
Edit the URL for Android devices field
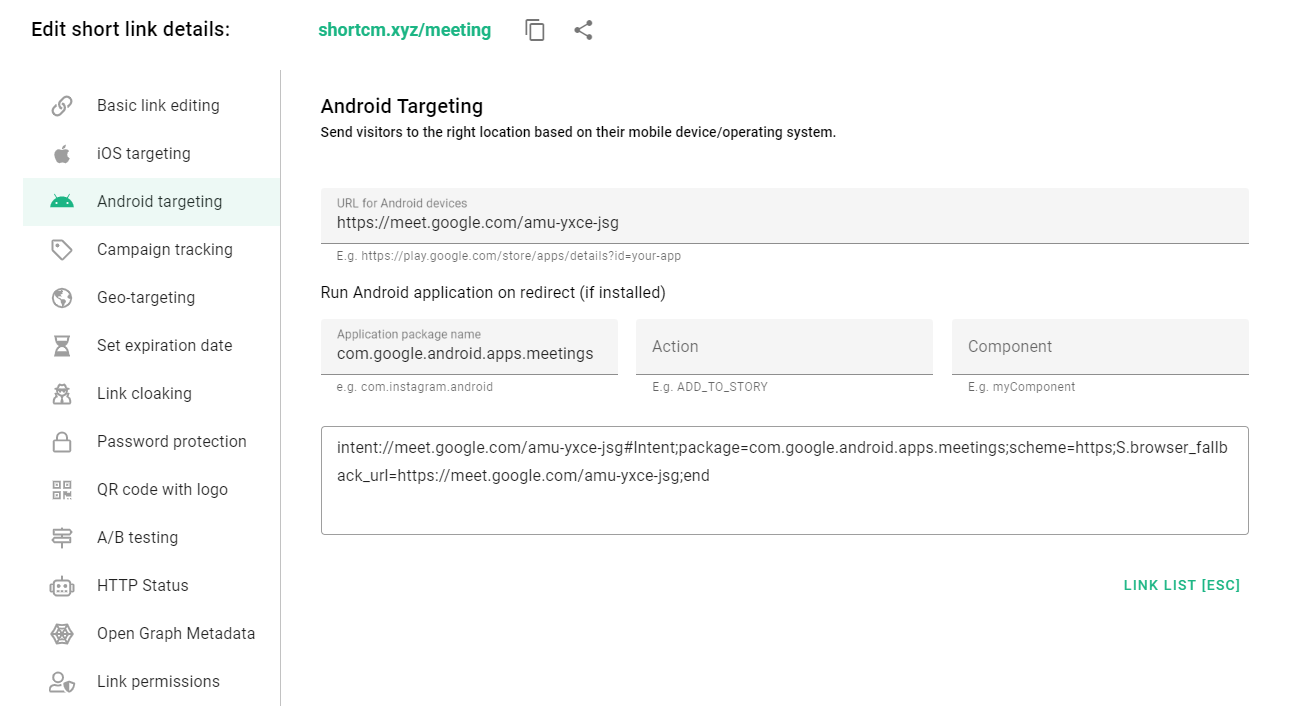[784, 221]
